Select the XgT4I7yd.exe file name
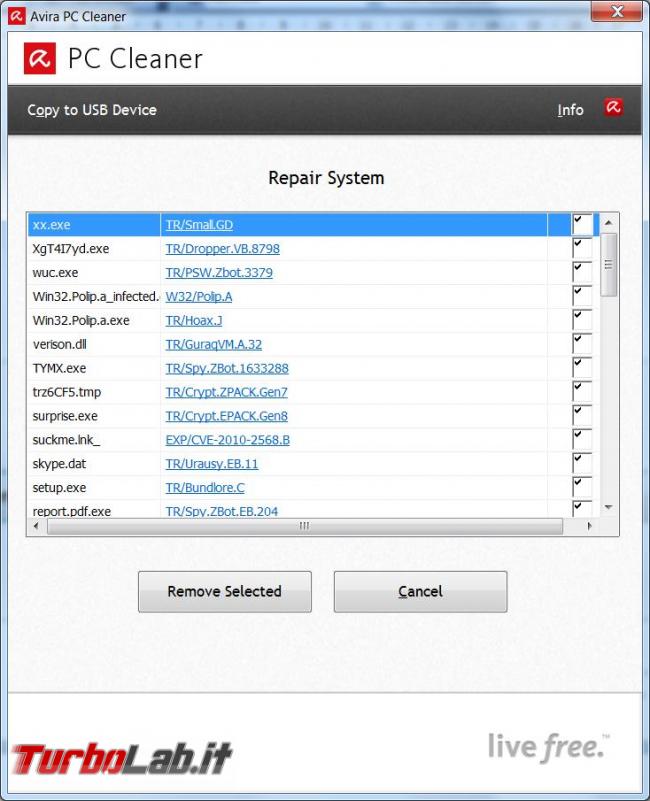650x801 pixels. tap(71, 249)
